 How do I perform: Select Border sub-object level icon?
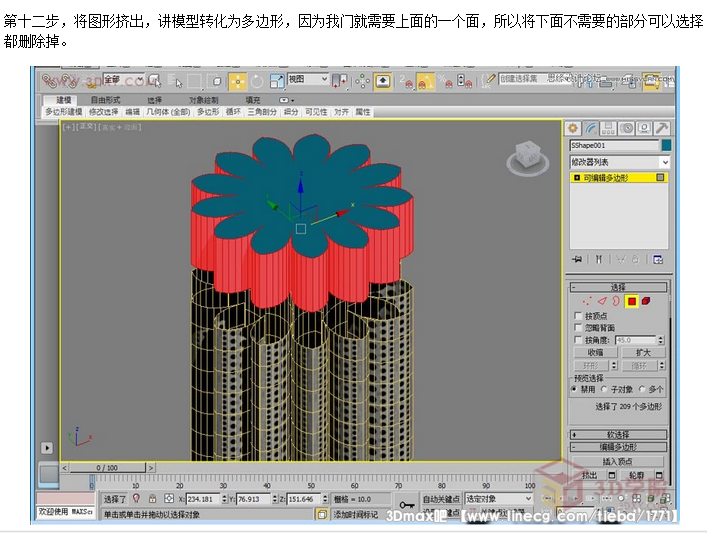point(616,301)
